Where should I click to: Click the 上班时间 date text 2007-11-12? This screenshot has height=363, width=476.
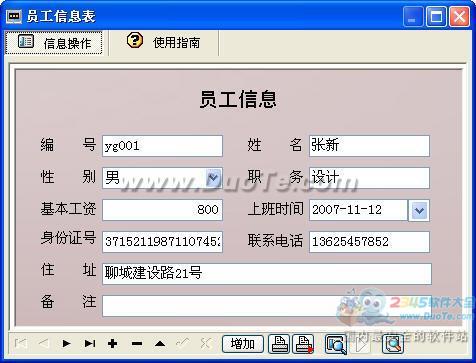(x=347, y=210)
